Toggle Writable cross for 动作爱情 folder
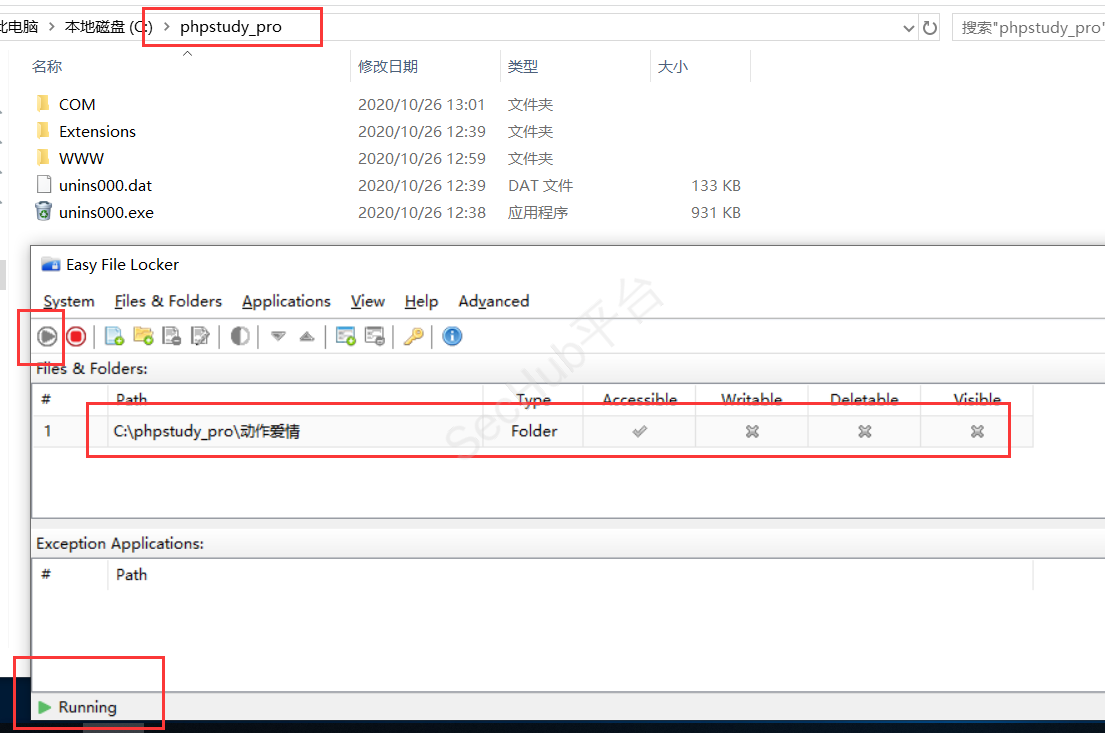This screenshot has height=733, width=1105. [x=752, y=431]
